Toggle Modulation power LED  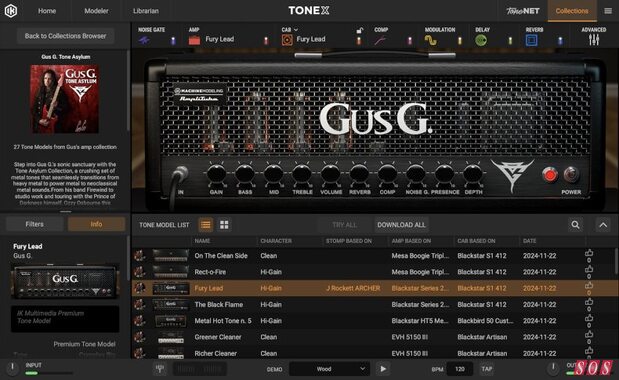point(460,40)
